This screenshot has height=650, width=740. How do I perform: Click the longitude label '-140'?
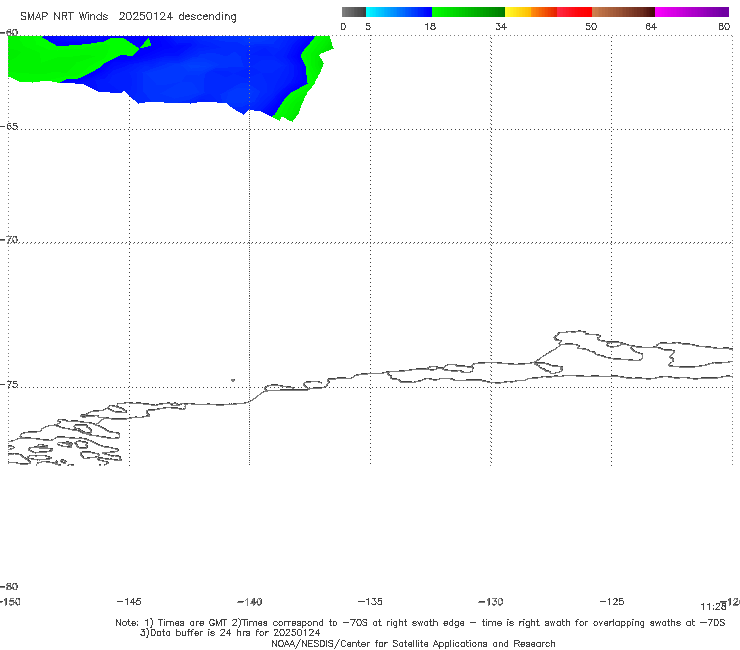250,602
